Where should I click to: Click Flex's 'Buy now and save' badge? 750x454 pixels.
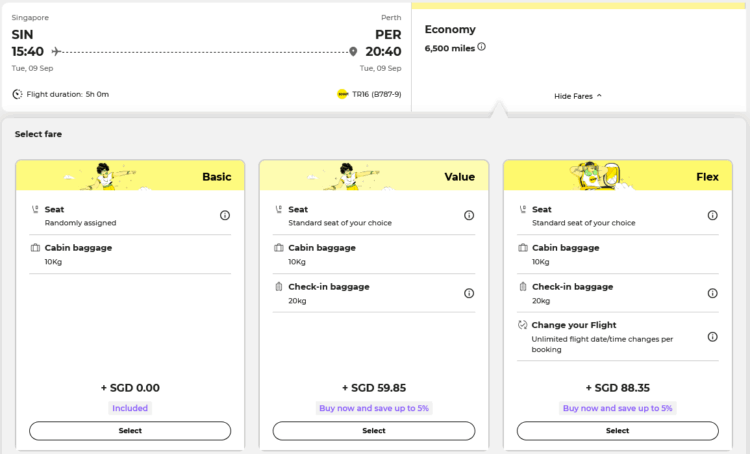click(618, 408)
